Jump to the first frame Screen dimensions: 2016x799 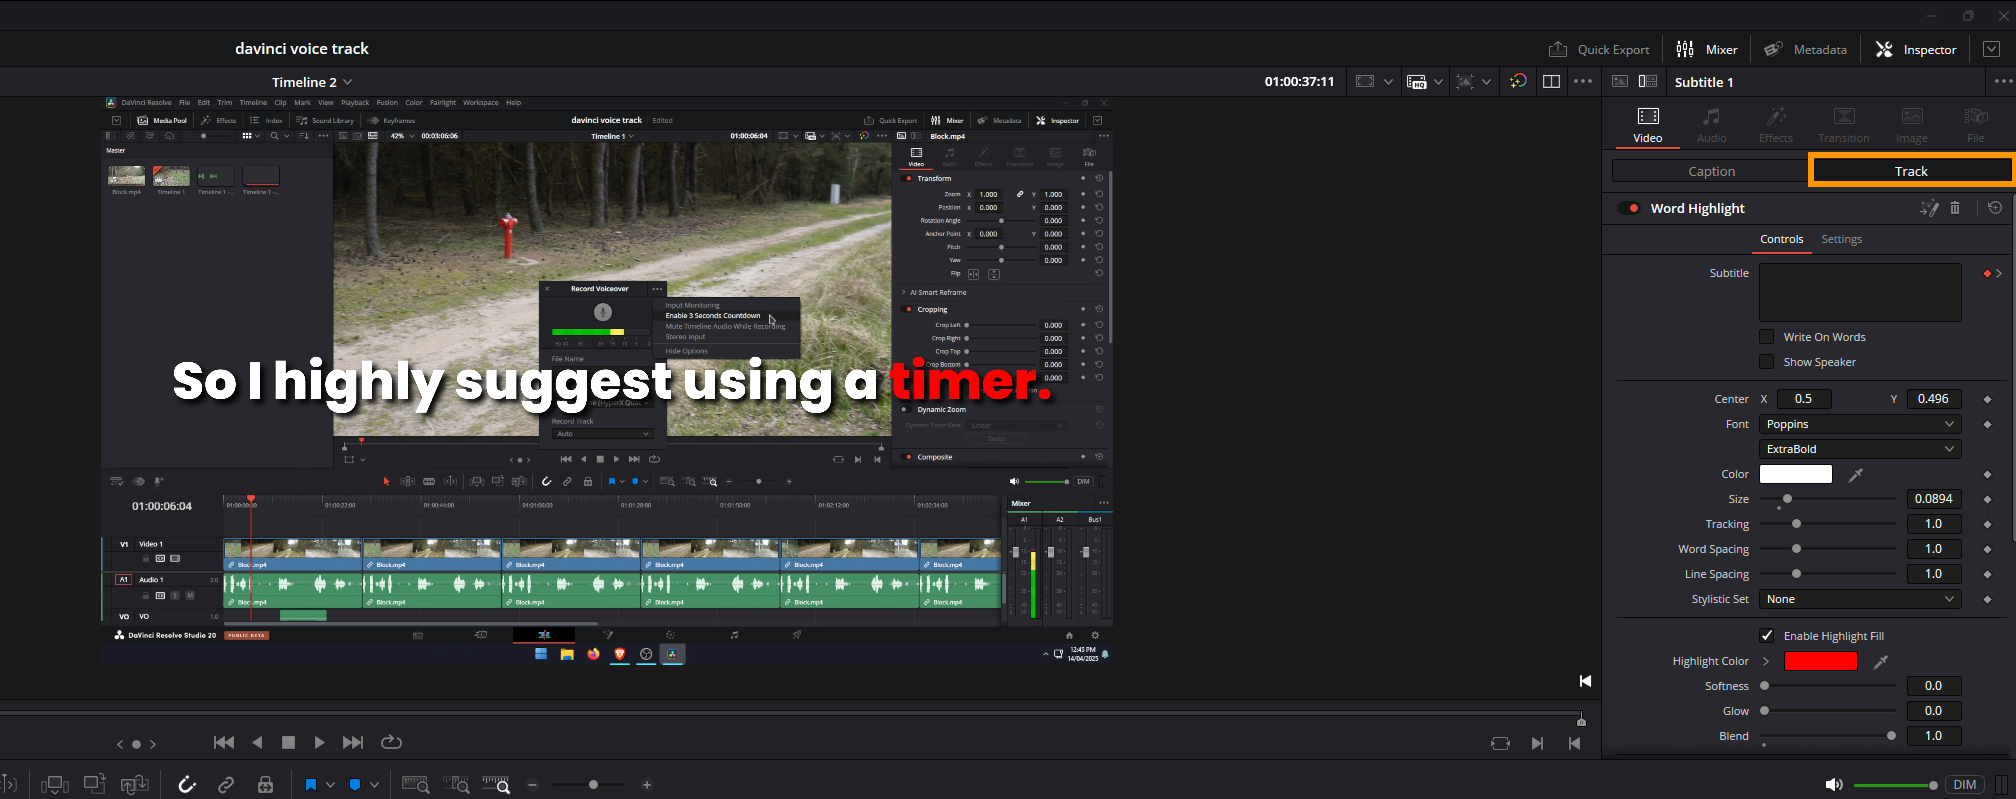224,742
